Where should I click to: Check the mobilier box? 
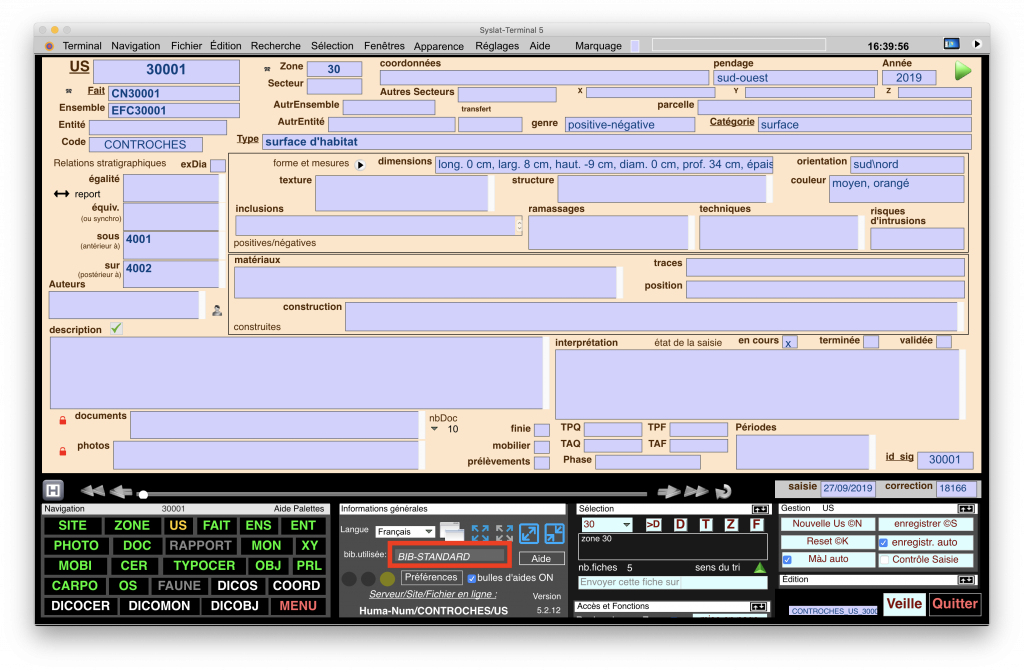tap(541, 447)
